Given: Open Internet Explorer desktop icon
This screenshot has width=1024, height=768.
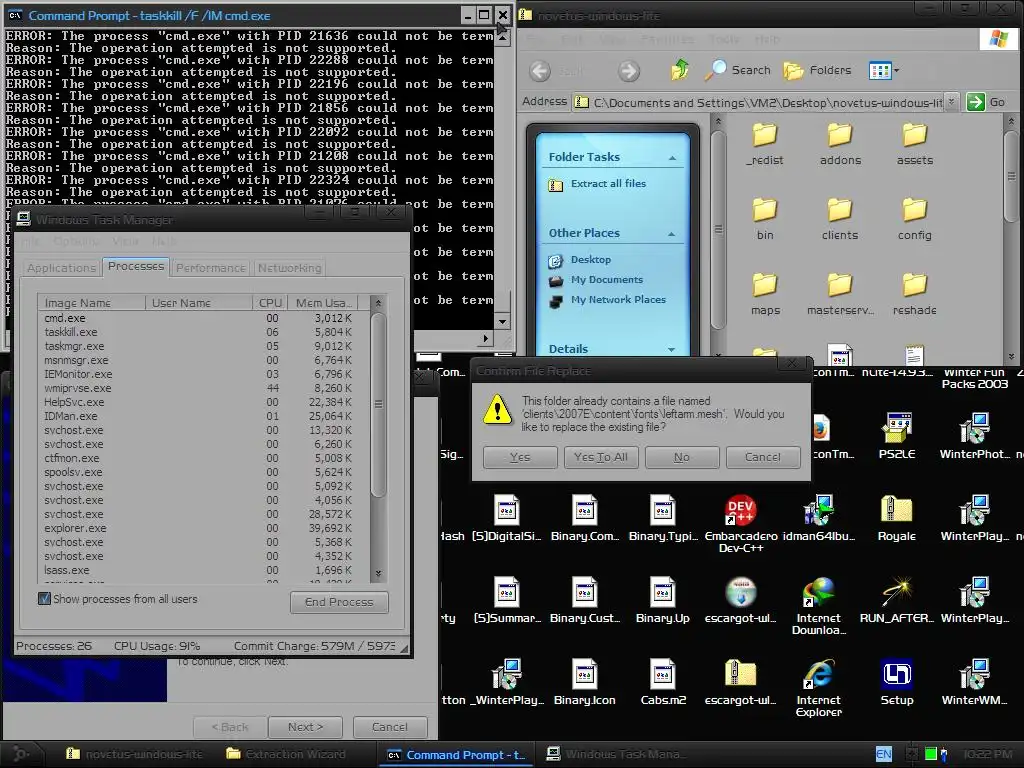Looking at the screenshot, I should pyautogui.click(x=818, y=688).
